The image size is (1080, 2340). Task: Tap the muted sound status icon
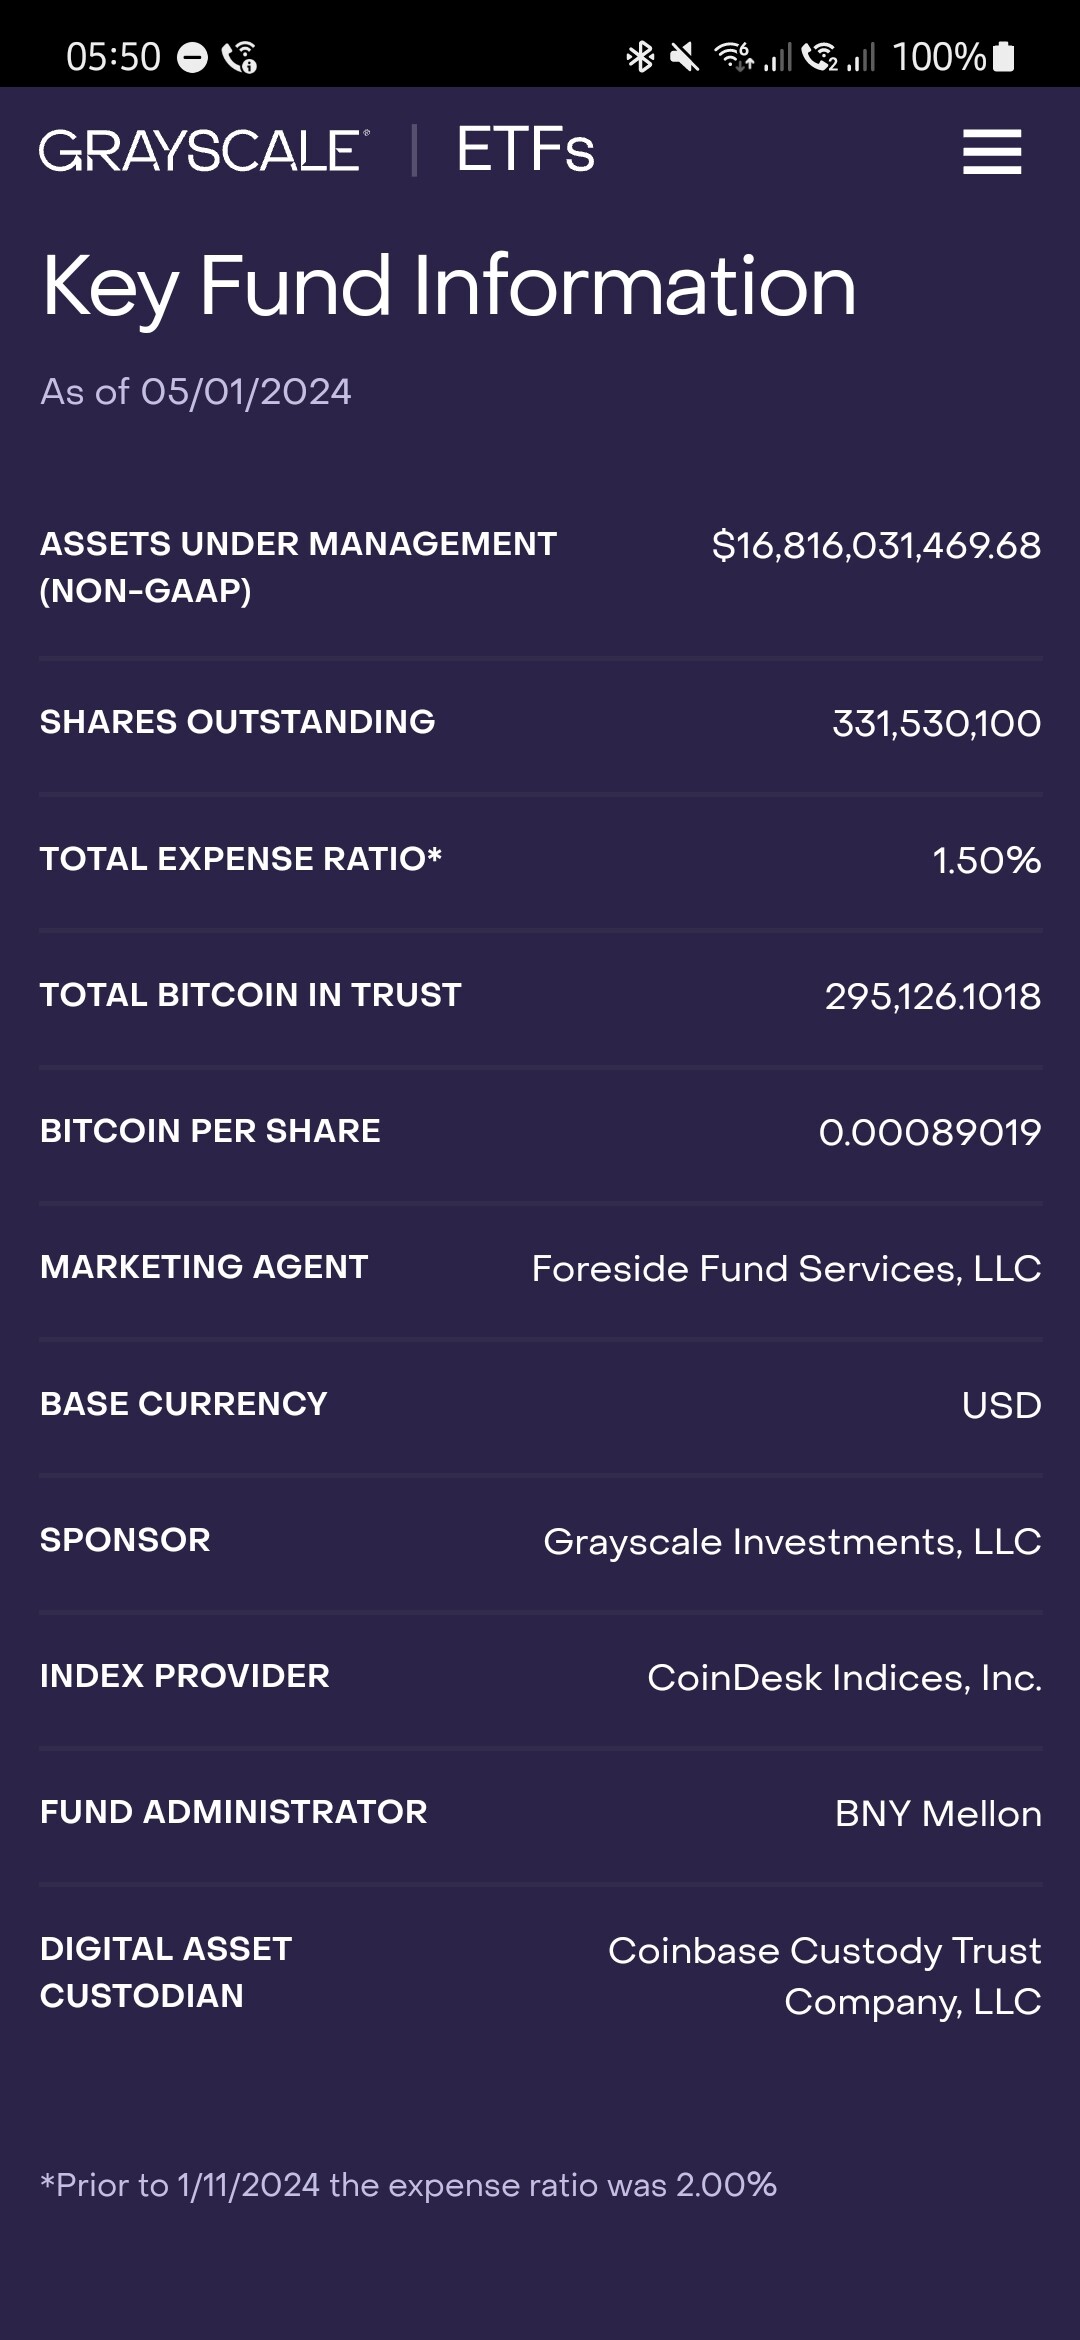click(x=684, y=57)
